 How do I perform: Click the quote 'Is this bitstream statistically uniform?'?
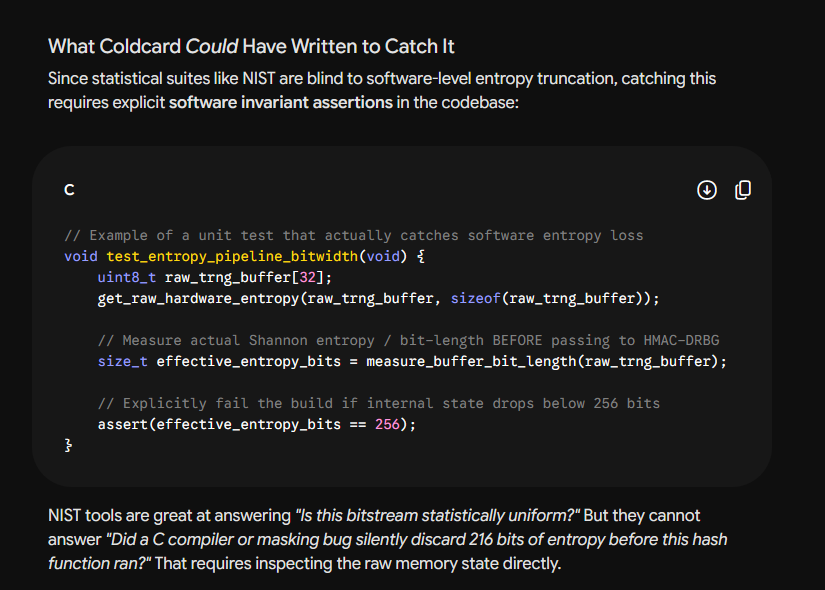437,515
